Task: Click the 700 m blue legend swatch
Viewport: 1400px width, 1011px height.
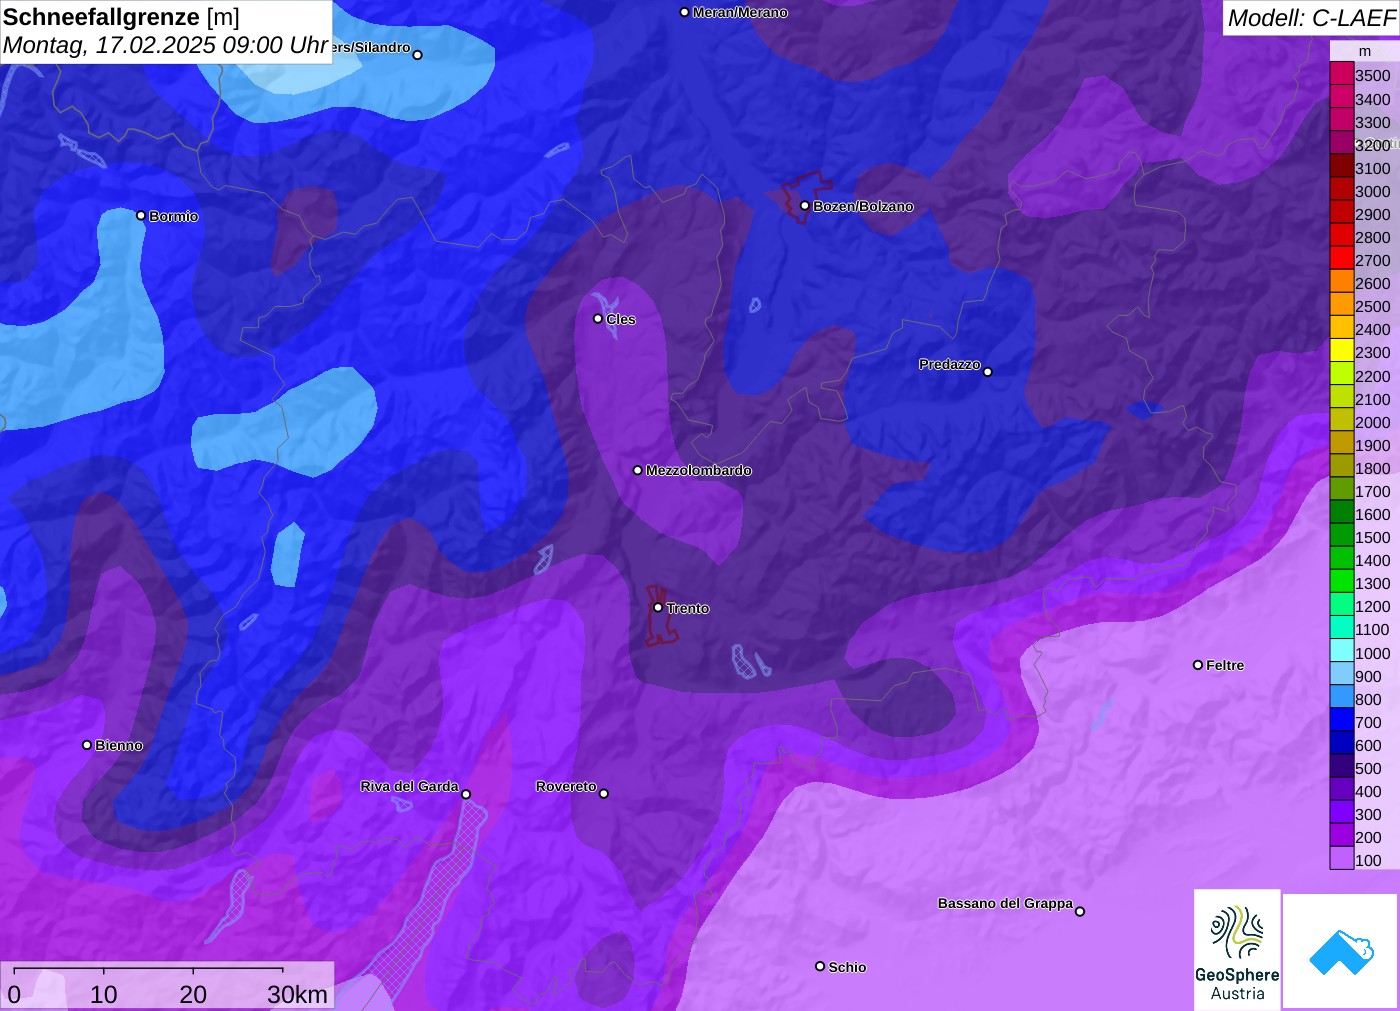Action: tap(1342, 721)
